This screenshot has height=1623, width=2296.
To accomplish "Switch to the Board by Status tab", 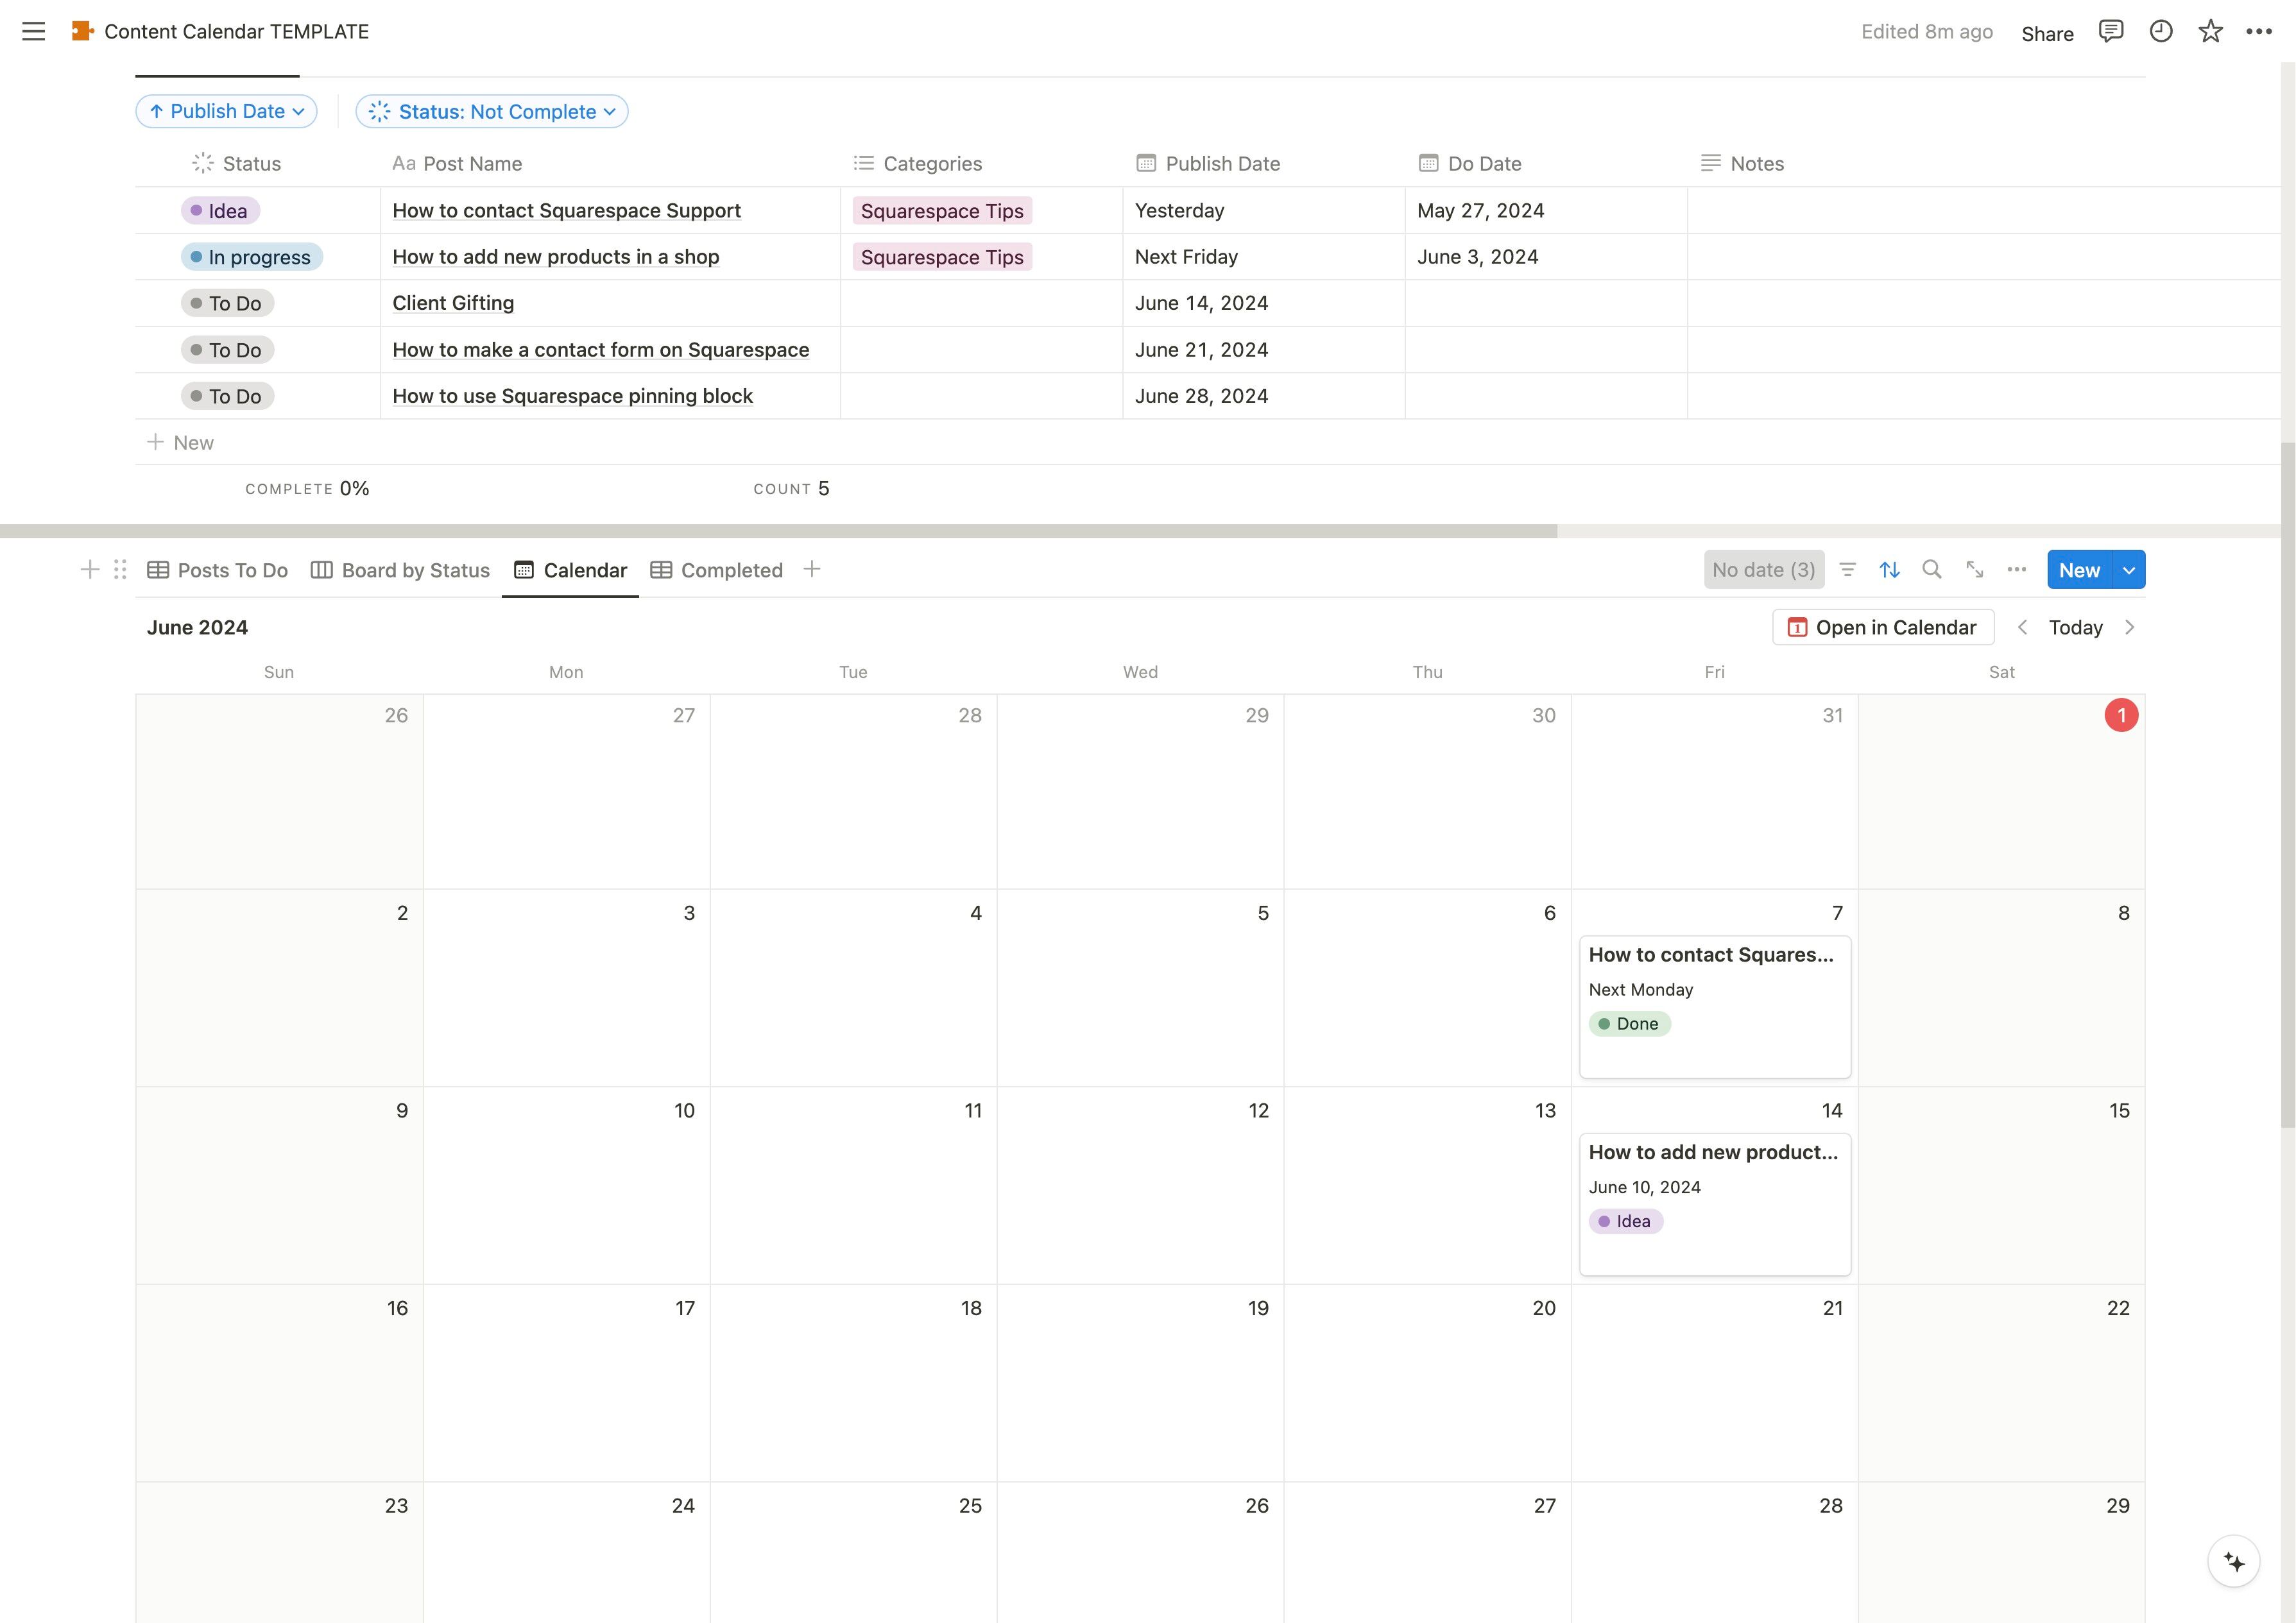I will 400,570.
